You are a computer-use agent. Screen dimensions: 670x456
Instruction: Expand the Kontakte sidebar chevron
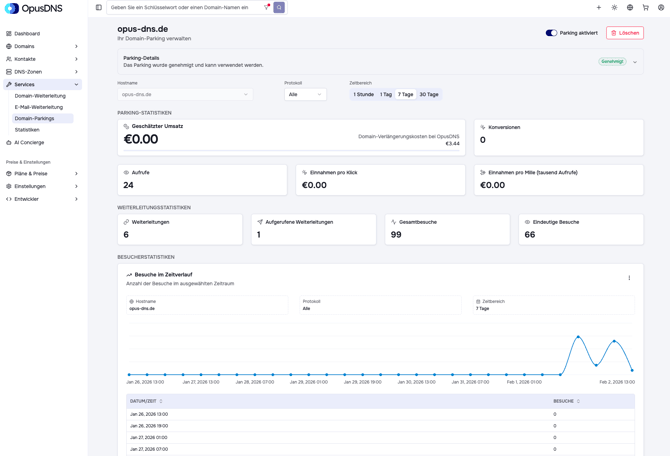[76, 59]
